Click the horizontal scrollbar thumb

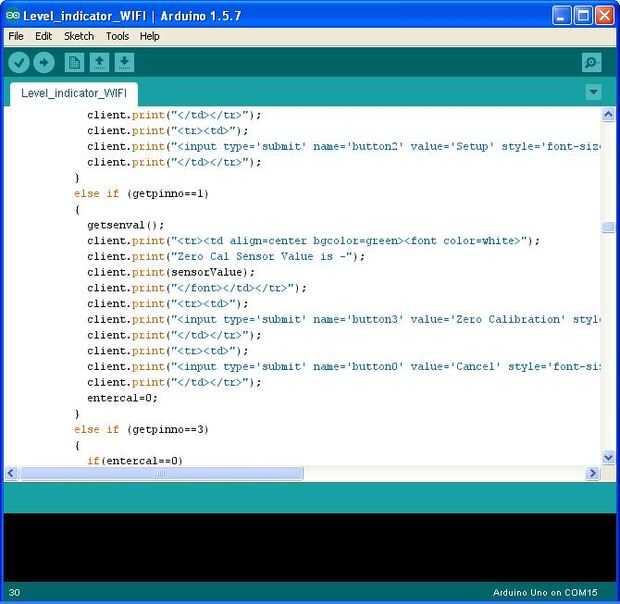(162, 473)
